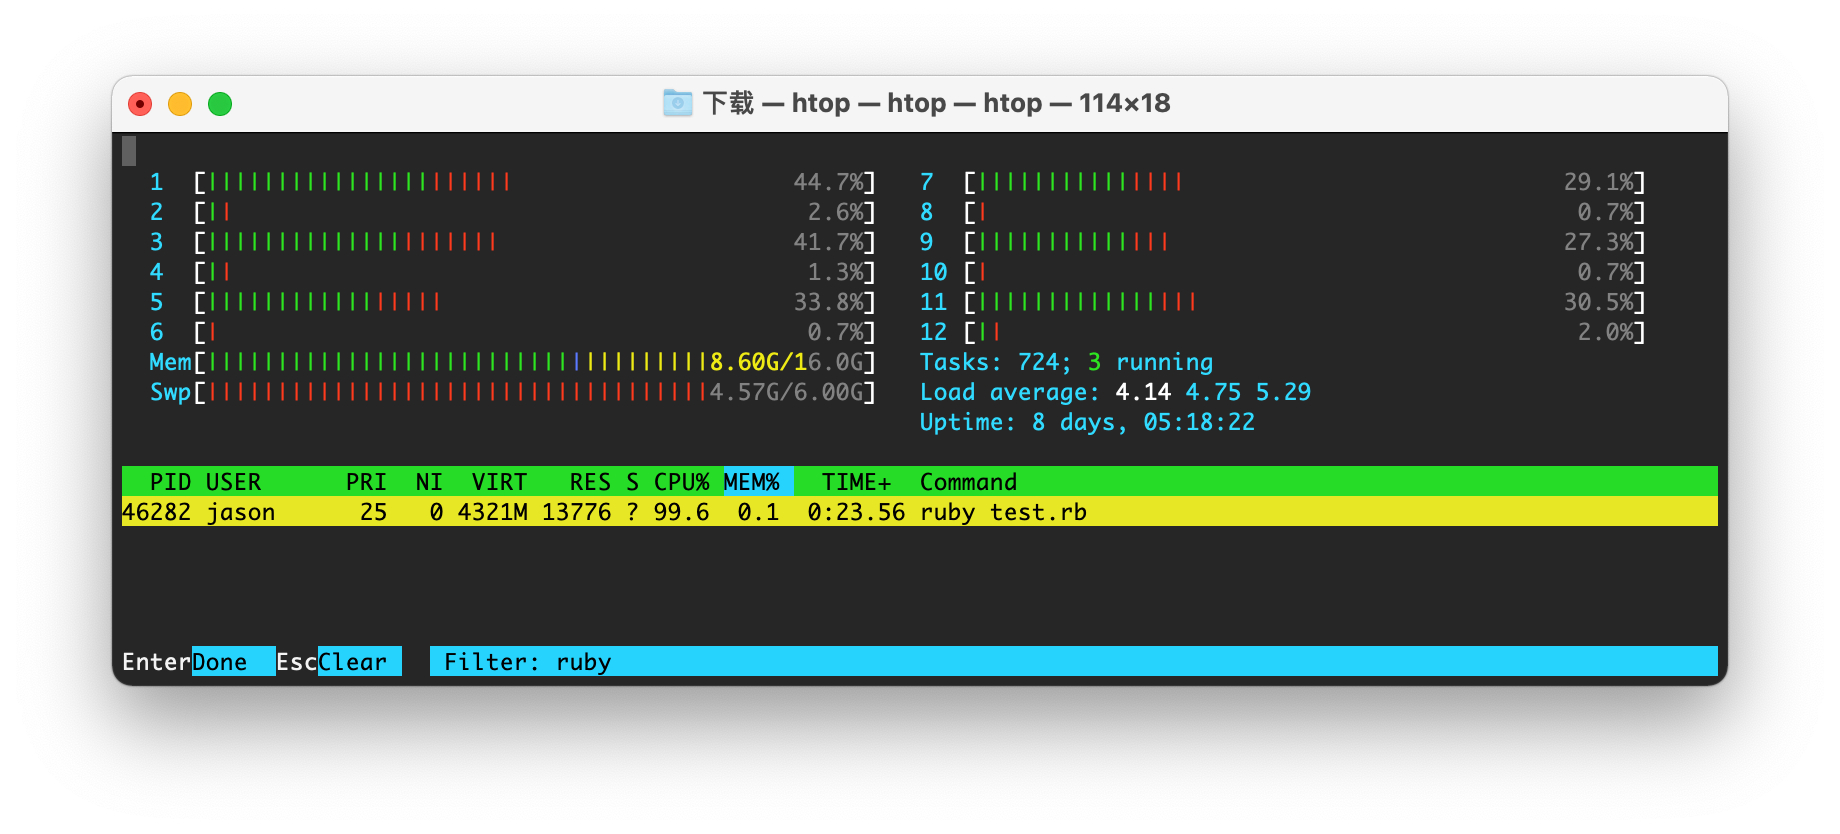
Task: Select the ruby test.rb process row
Action: [x=919, y=512]
